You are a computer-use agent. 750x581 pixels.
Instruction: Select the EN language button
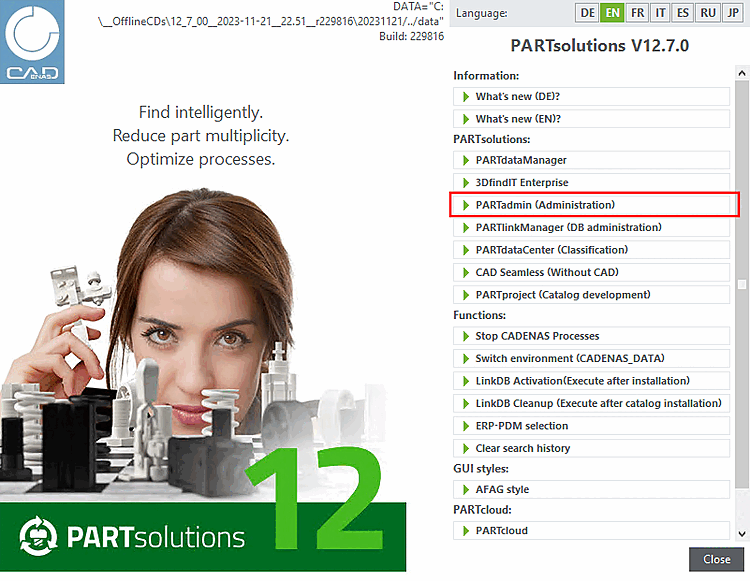[612, 13]
